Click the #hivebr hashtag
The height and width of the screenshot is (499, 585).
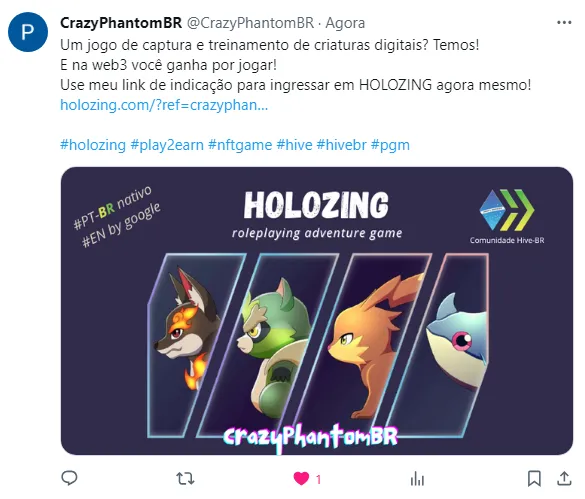pos(341,145)
